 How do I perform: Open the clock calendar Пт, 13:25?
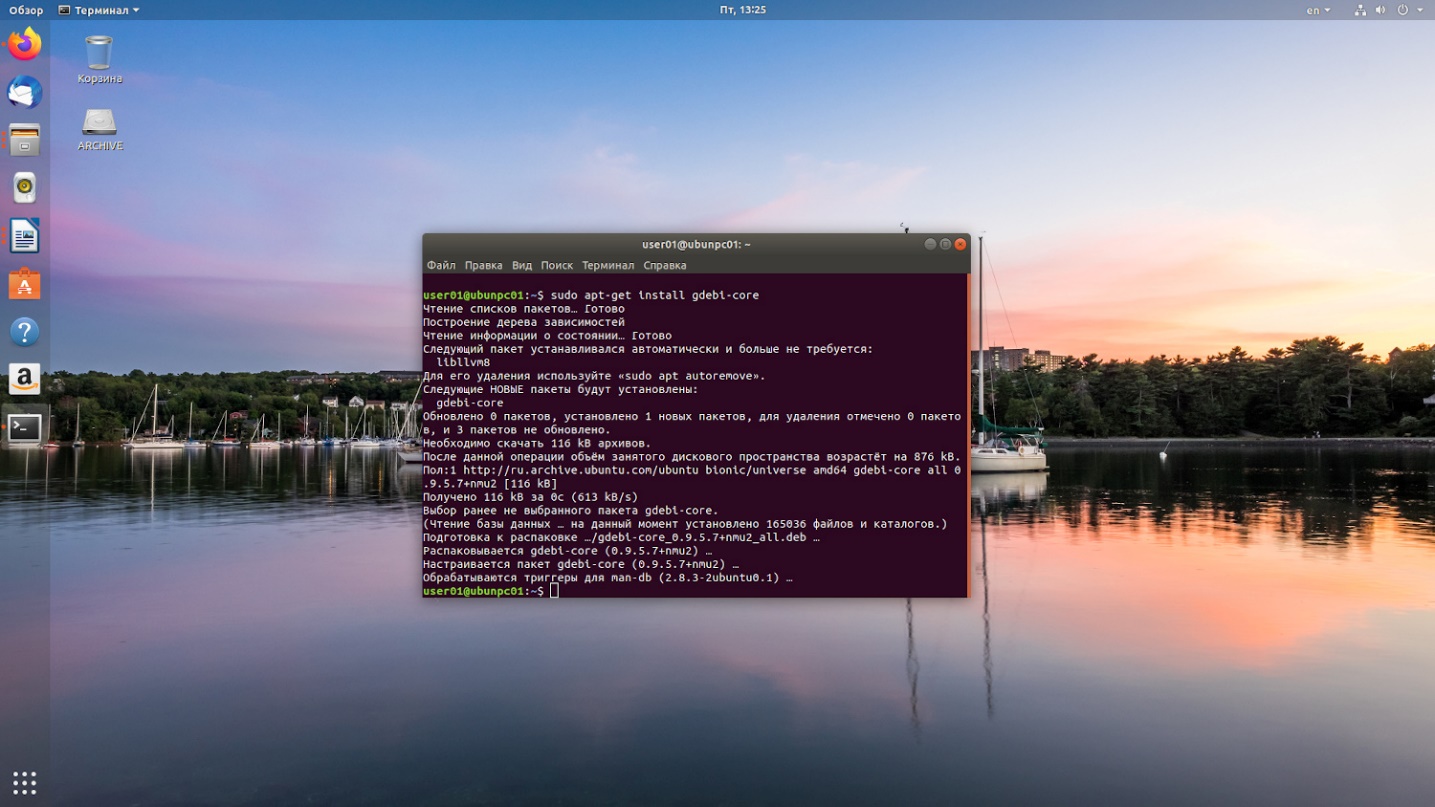click(743, 10)
